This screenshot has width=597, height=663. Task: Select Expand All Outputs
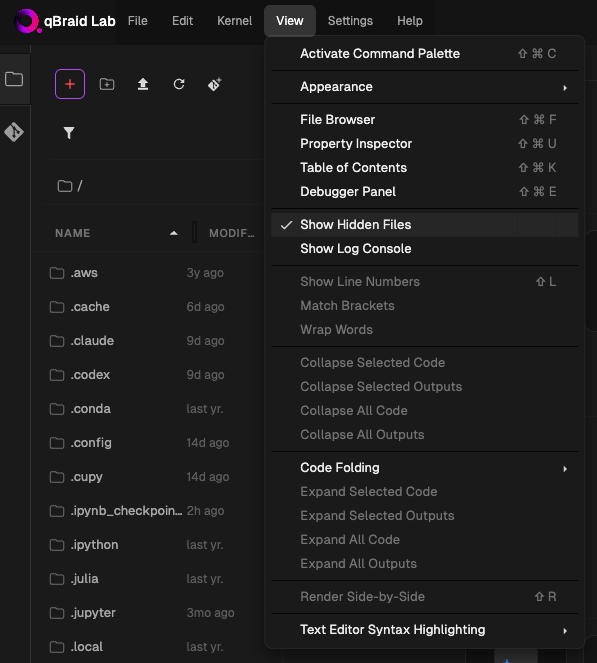pos(424,564)
